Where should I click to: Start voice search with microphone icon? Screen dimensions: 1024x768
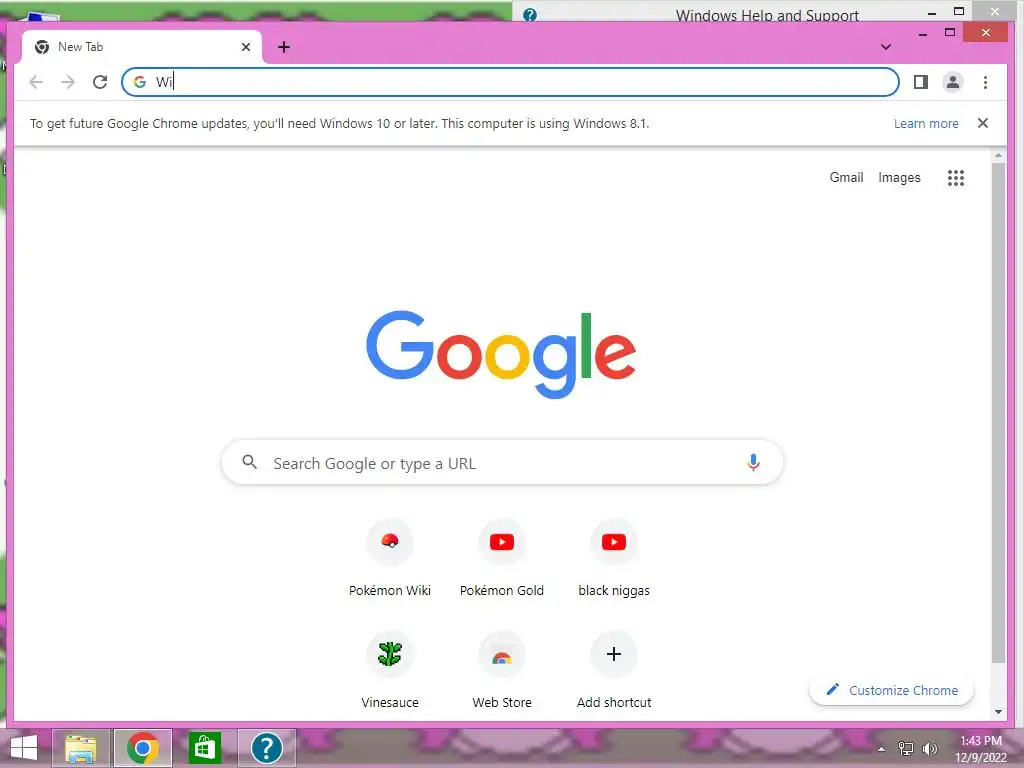click(753, 462)
